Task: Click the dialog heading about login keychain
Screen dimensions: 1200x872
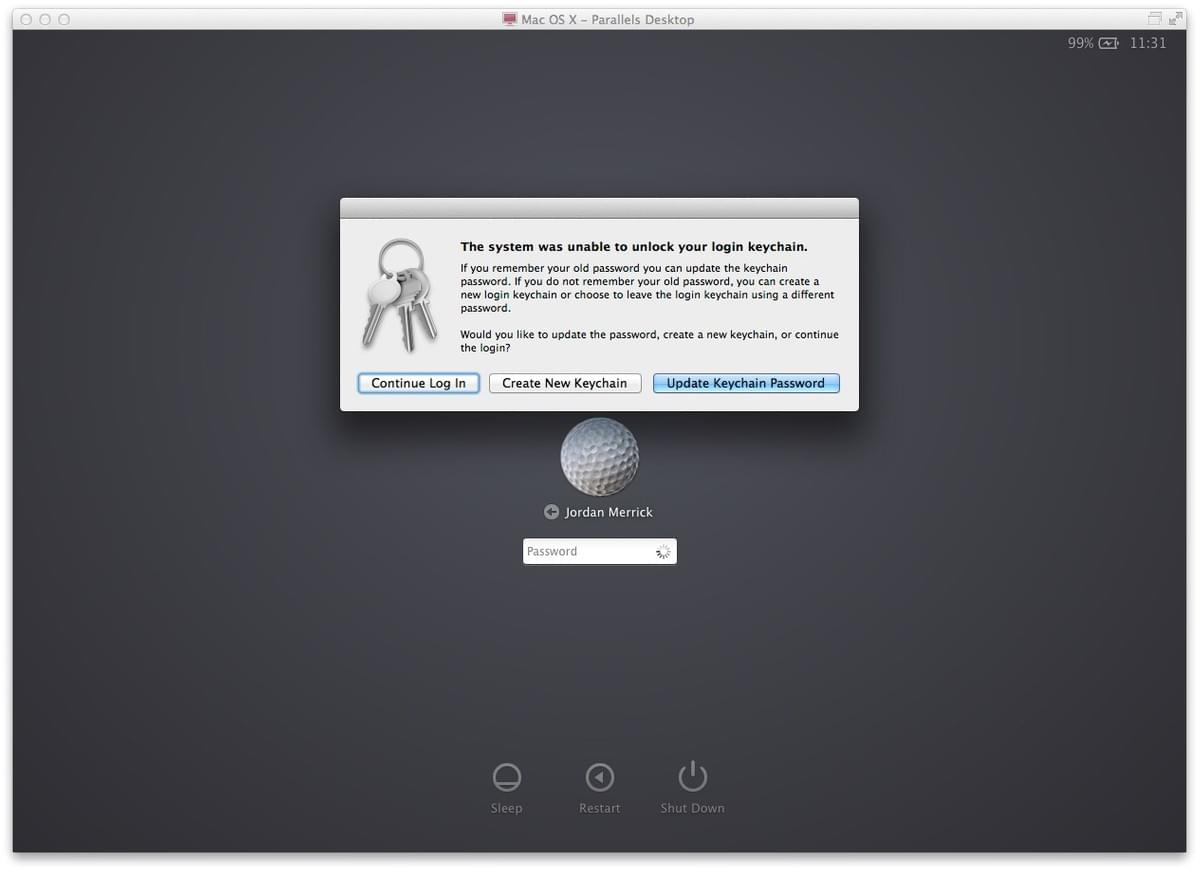Action: point(634,246)
